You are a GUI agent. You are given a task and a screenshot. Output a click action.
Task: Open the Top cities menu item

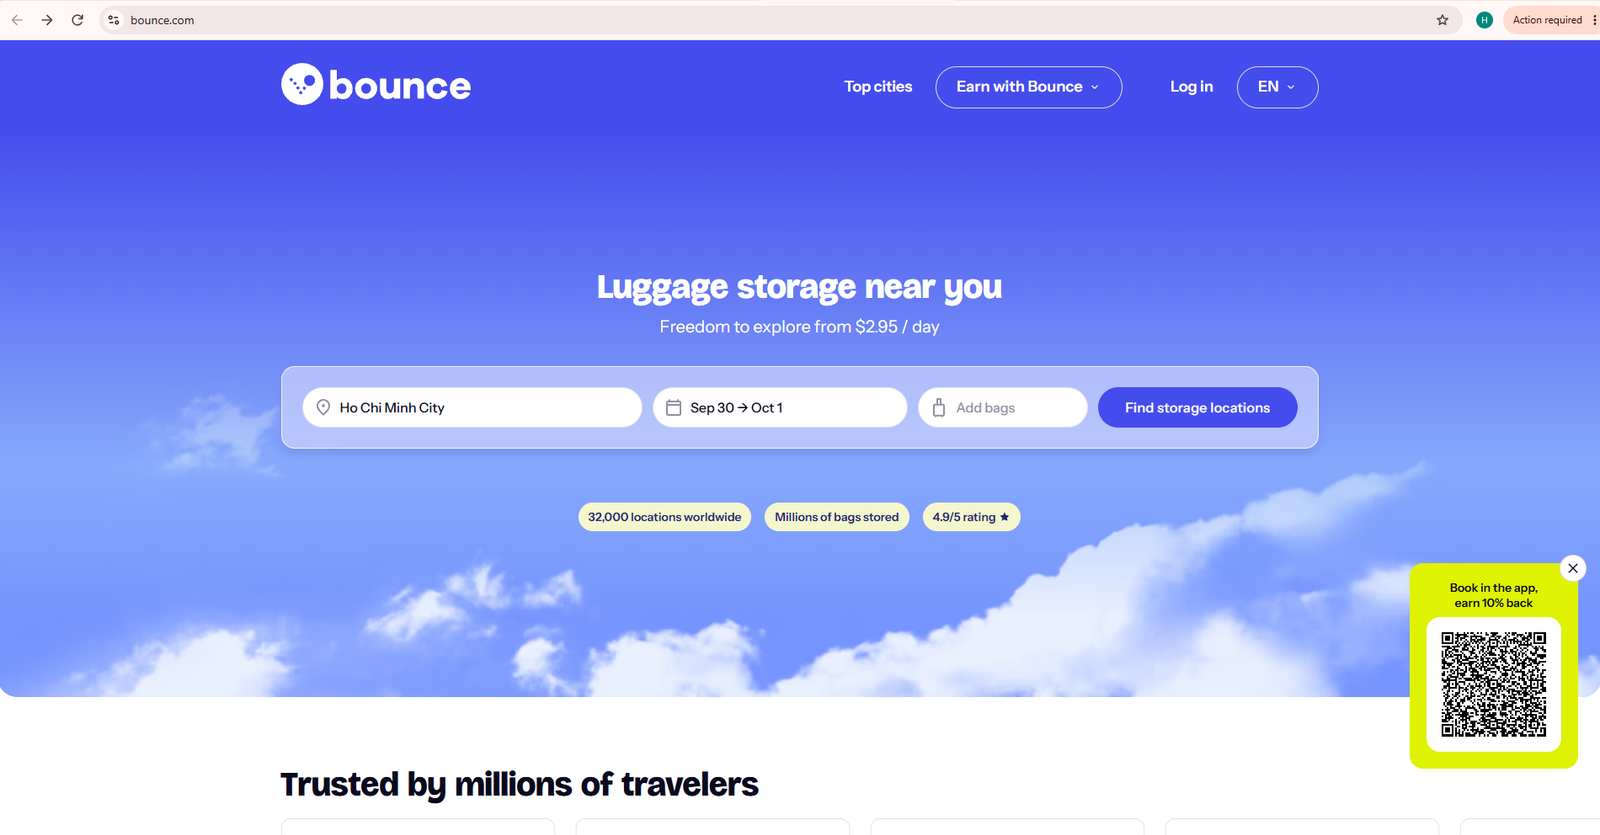[x=878, y=87]
